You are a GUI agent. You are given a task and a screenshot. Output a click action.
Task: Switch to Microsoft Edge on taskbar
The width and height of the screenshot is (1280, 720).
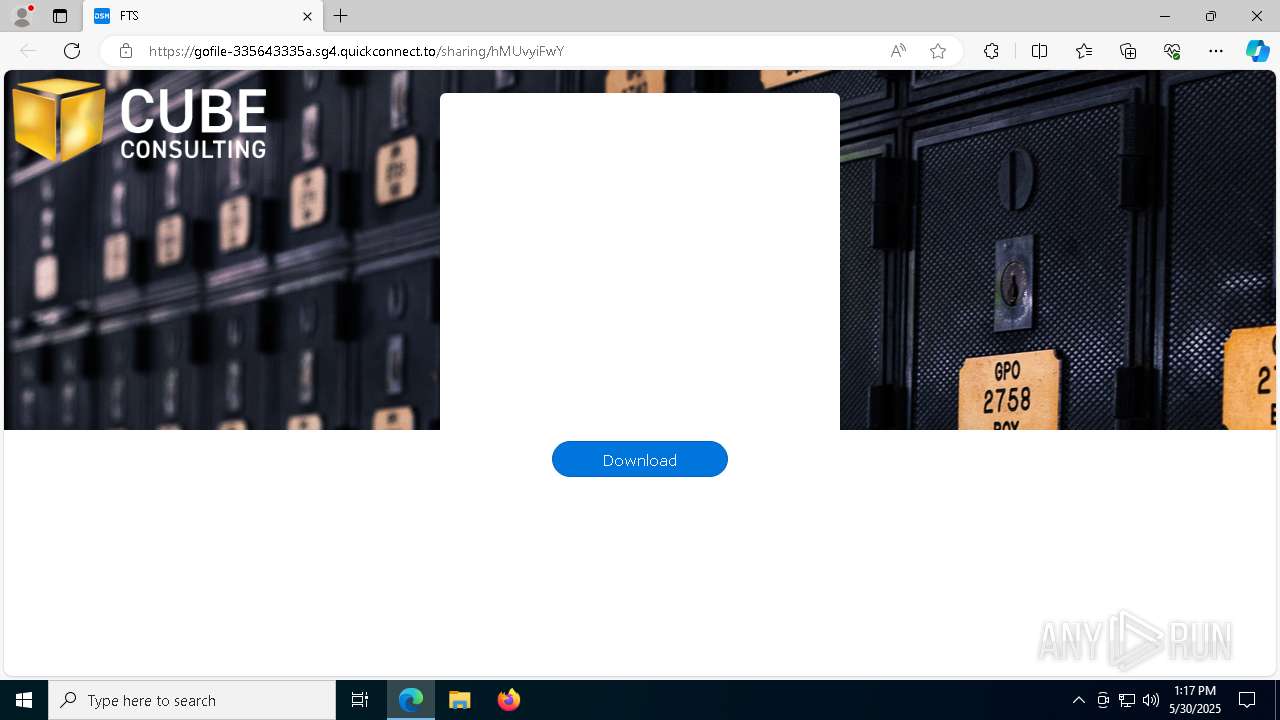(411, 700)
